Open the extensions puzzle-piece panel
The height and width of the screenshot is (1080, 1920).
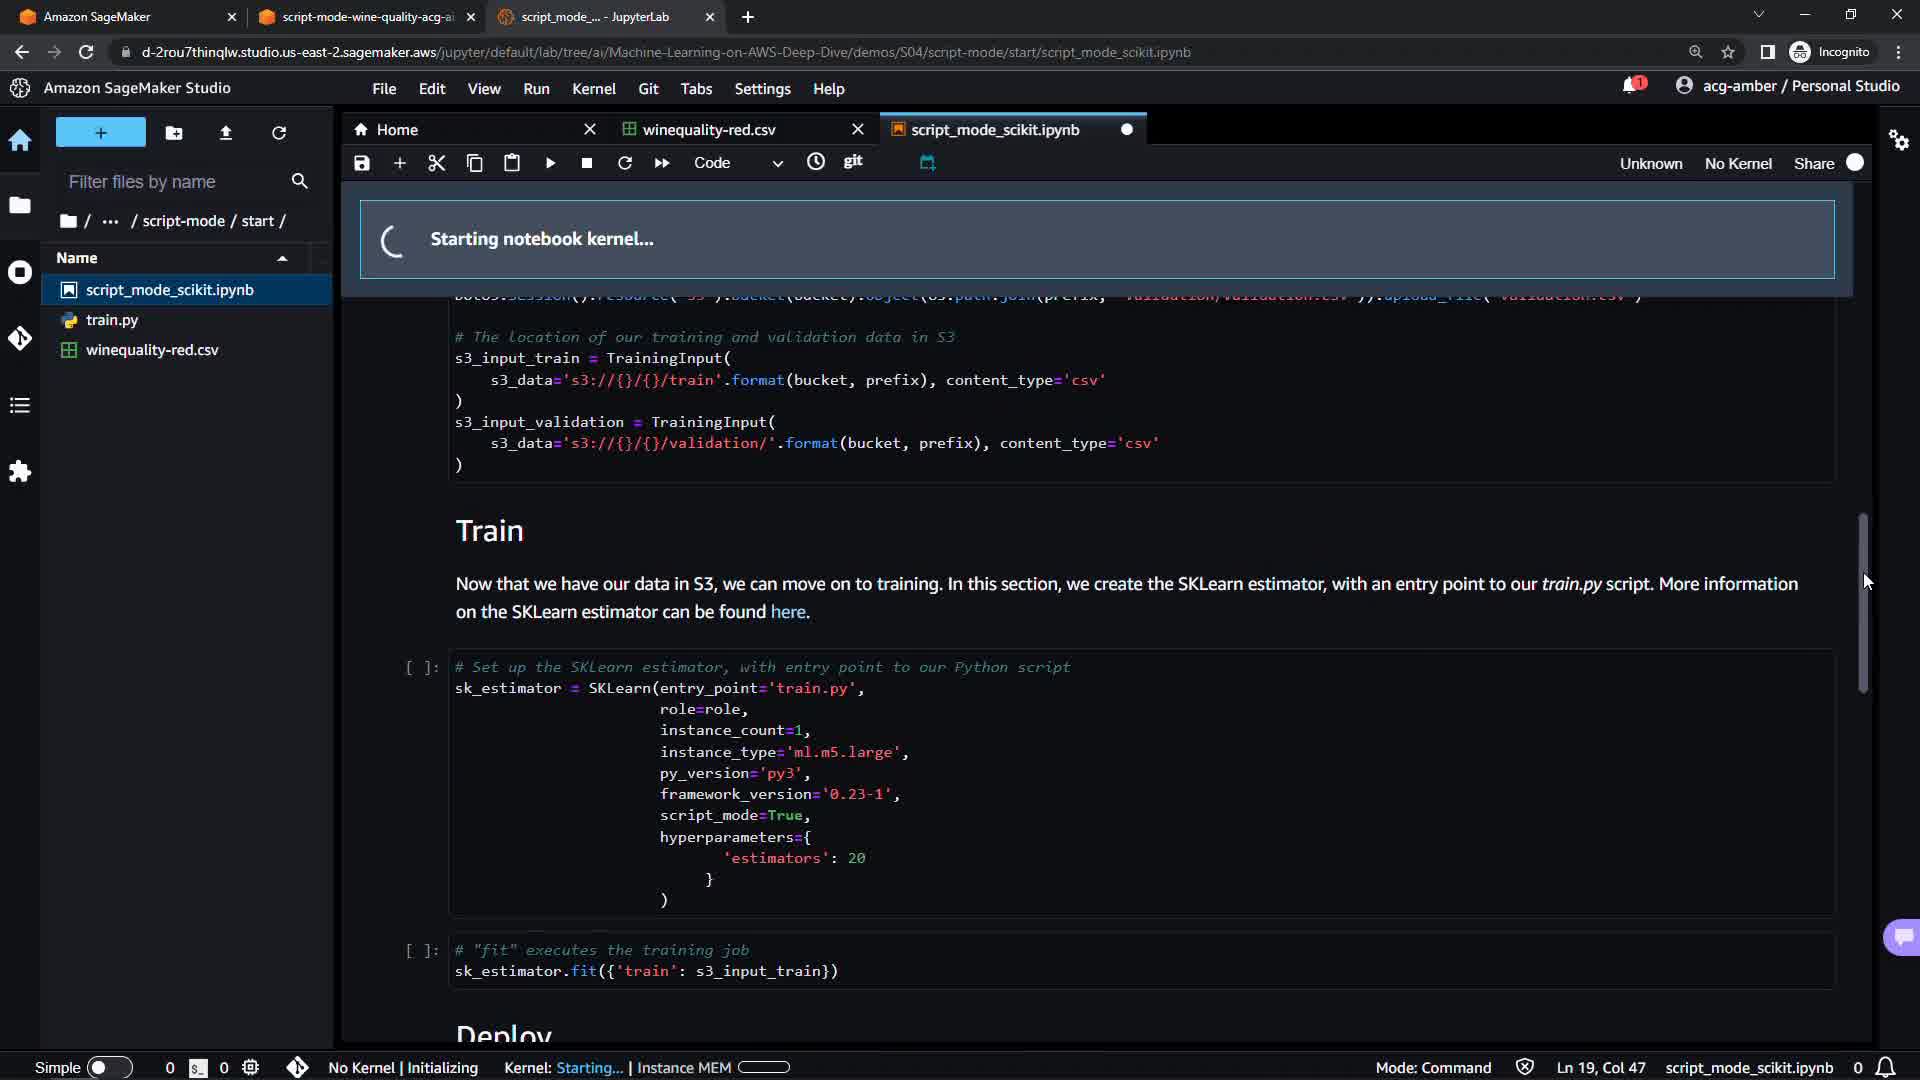[x=20, y=471]
